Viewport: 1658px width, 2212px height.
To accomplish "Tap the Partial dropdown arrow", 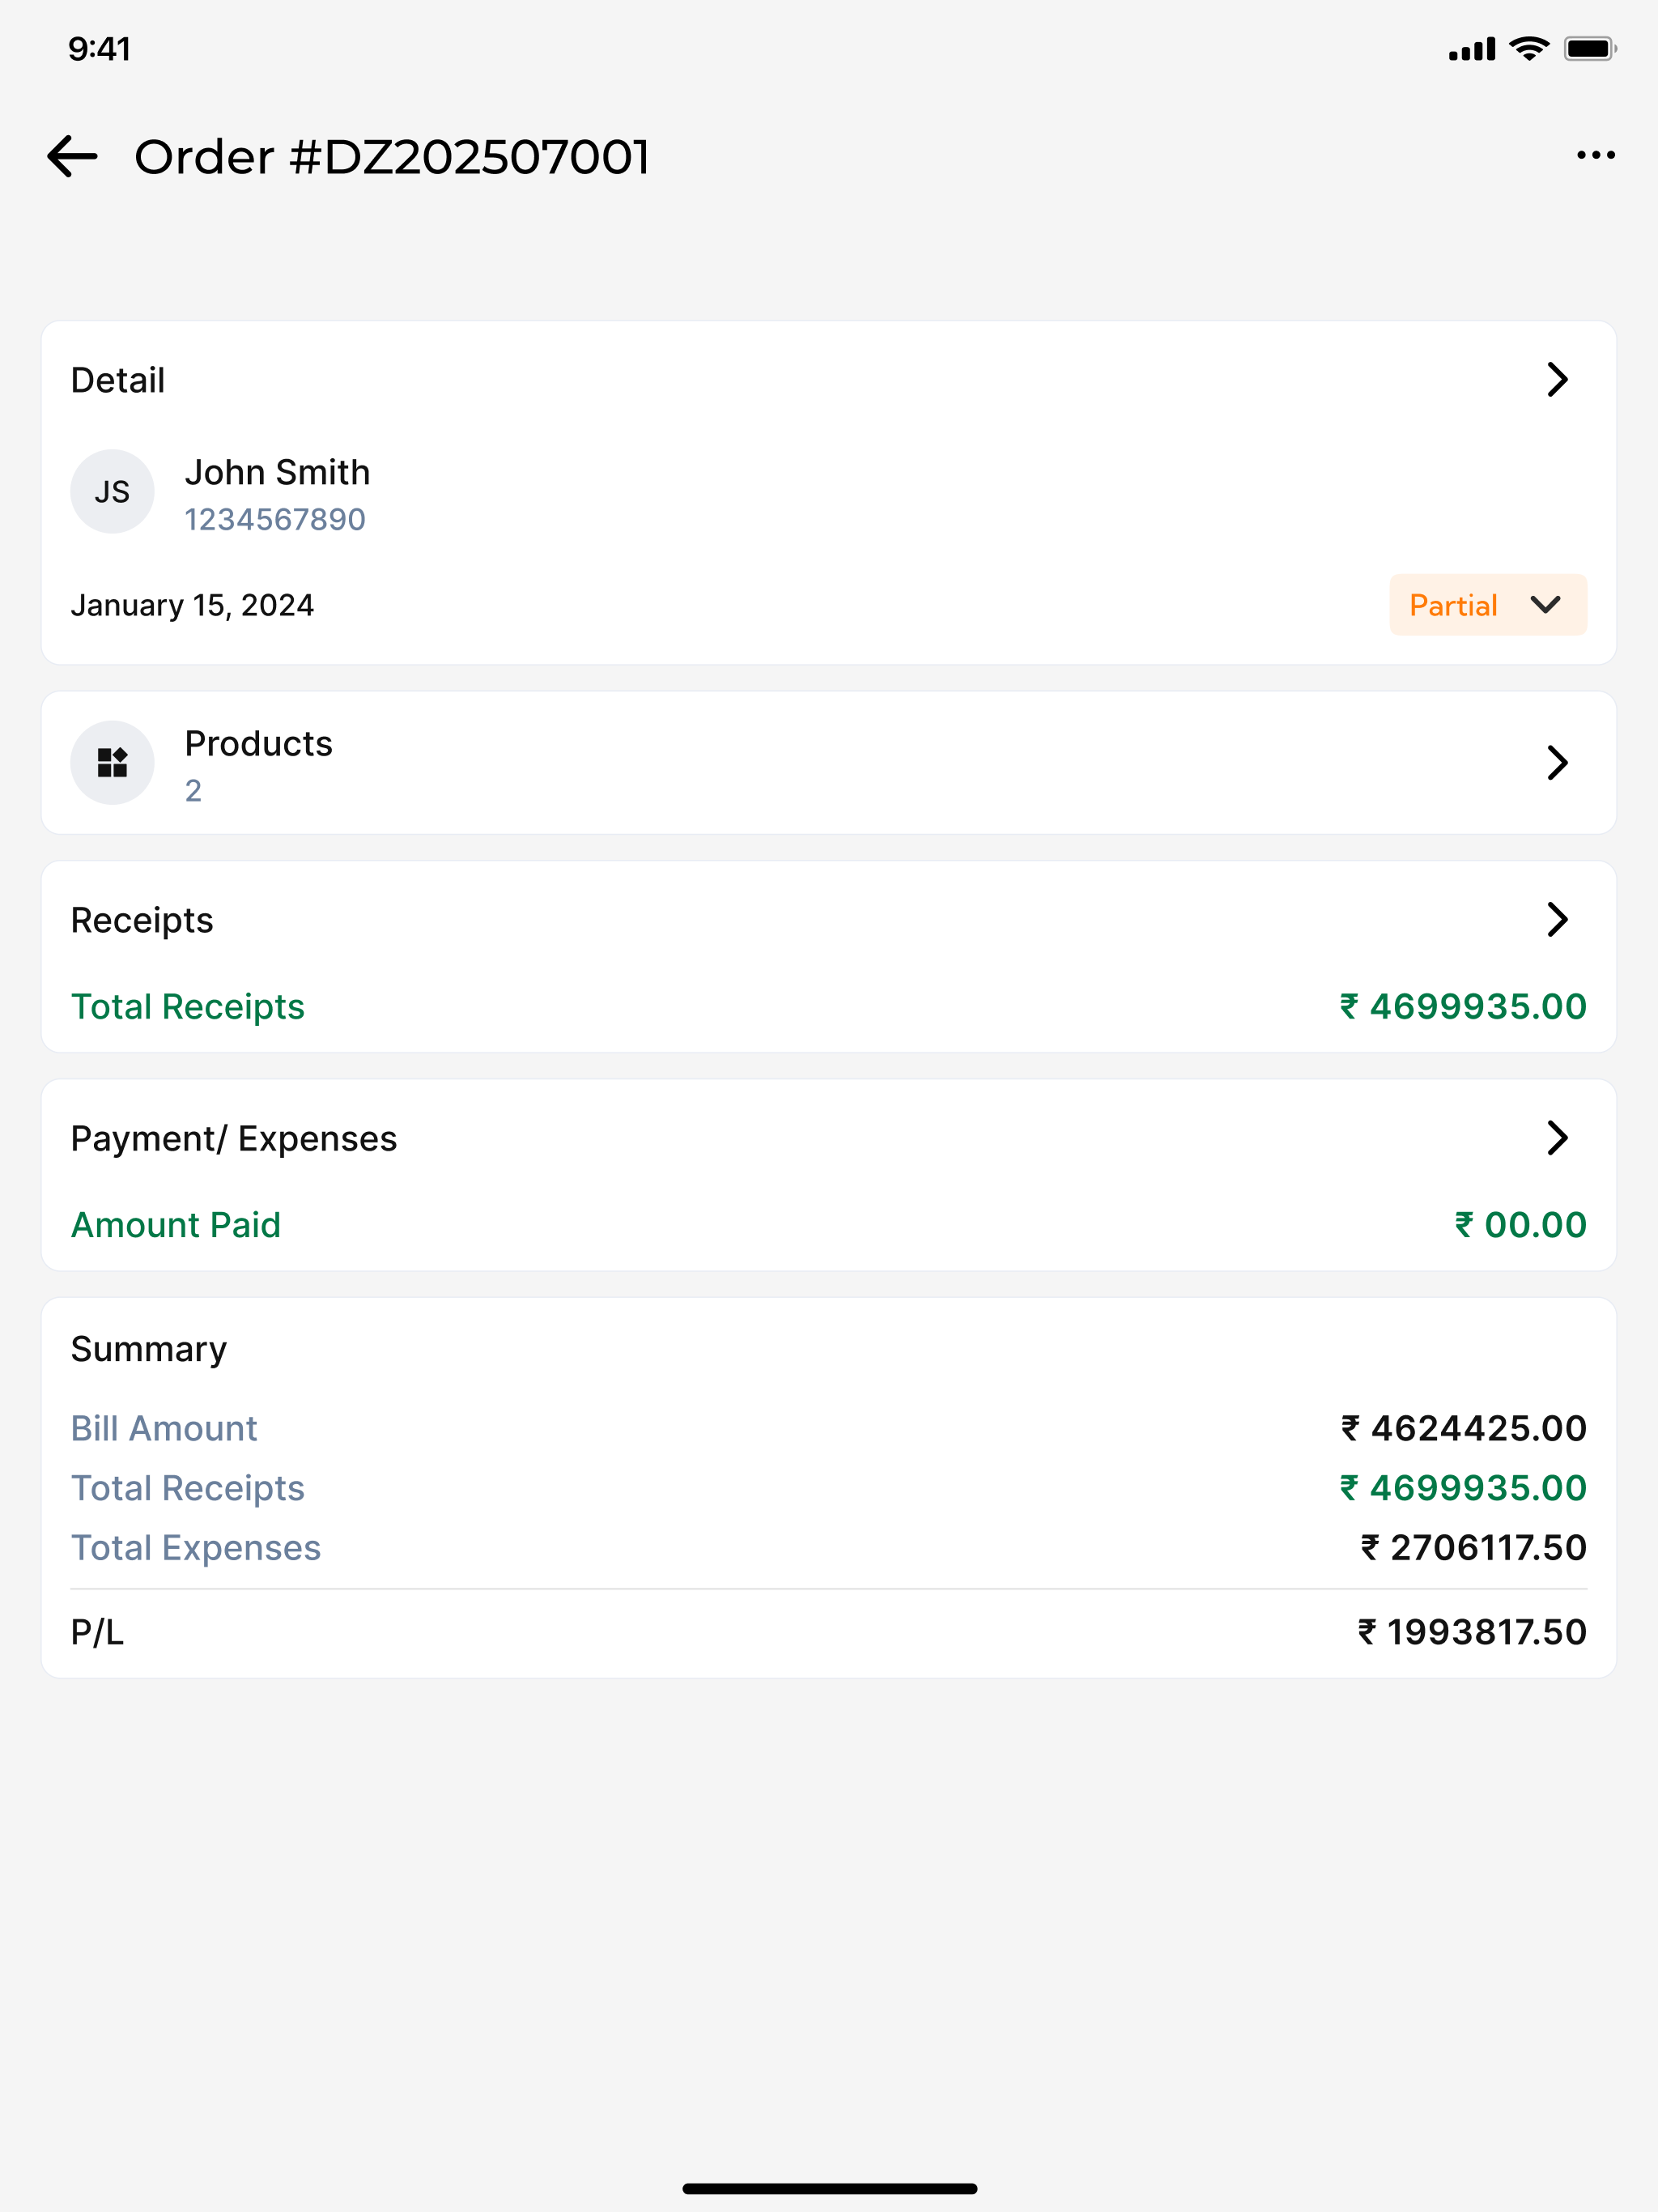I will (x=1545, y=605).
